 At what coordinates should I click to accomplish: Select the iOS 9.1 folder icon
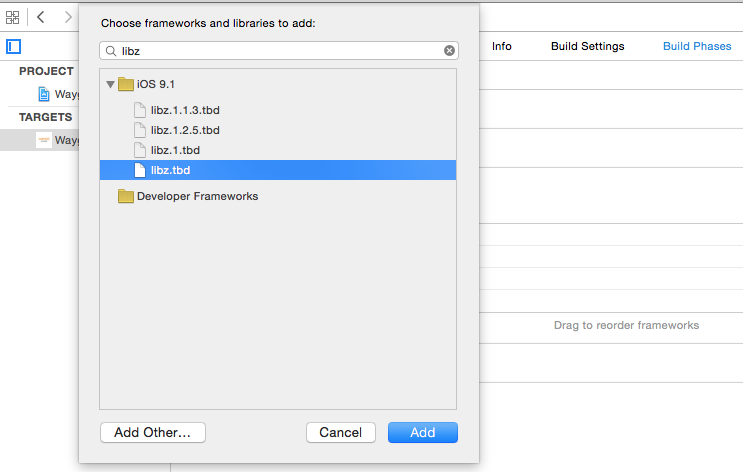[x=126, y=84]
